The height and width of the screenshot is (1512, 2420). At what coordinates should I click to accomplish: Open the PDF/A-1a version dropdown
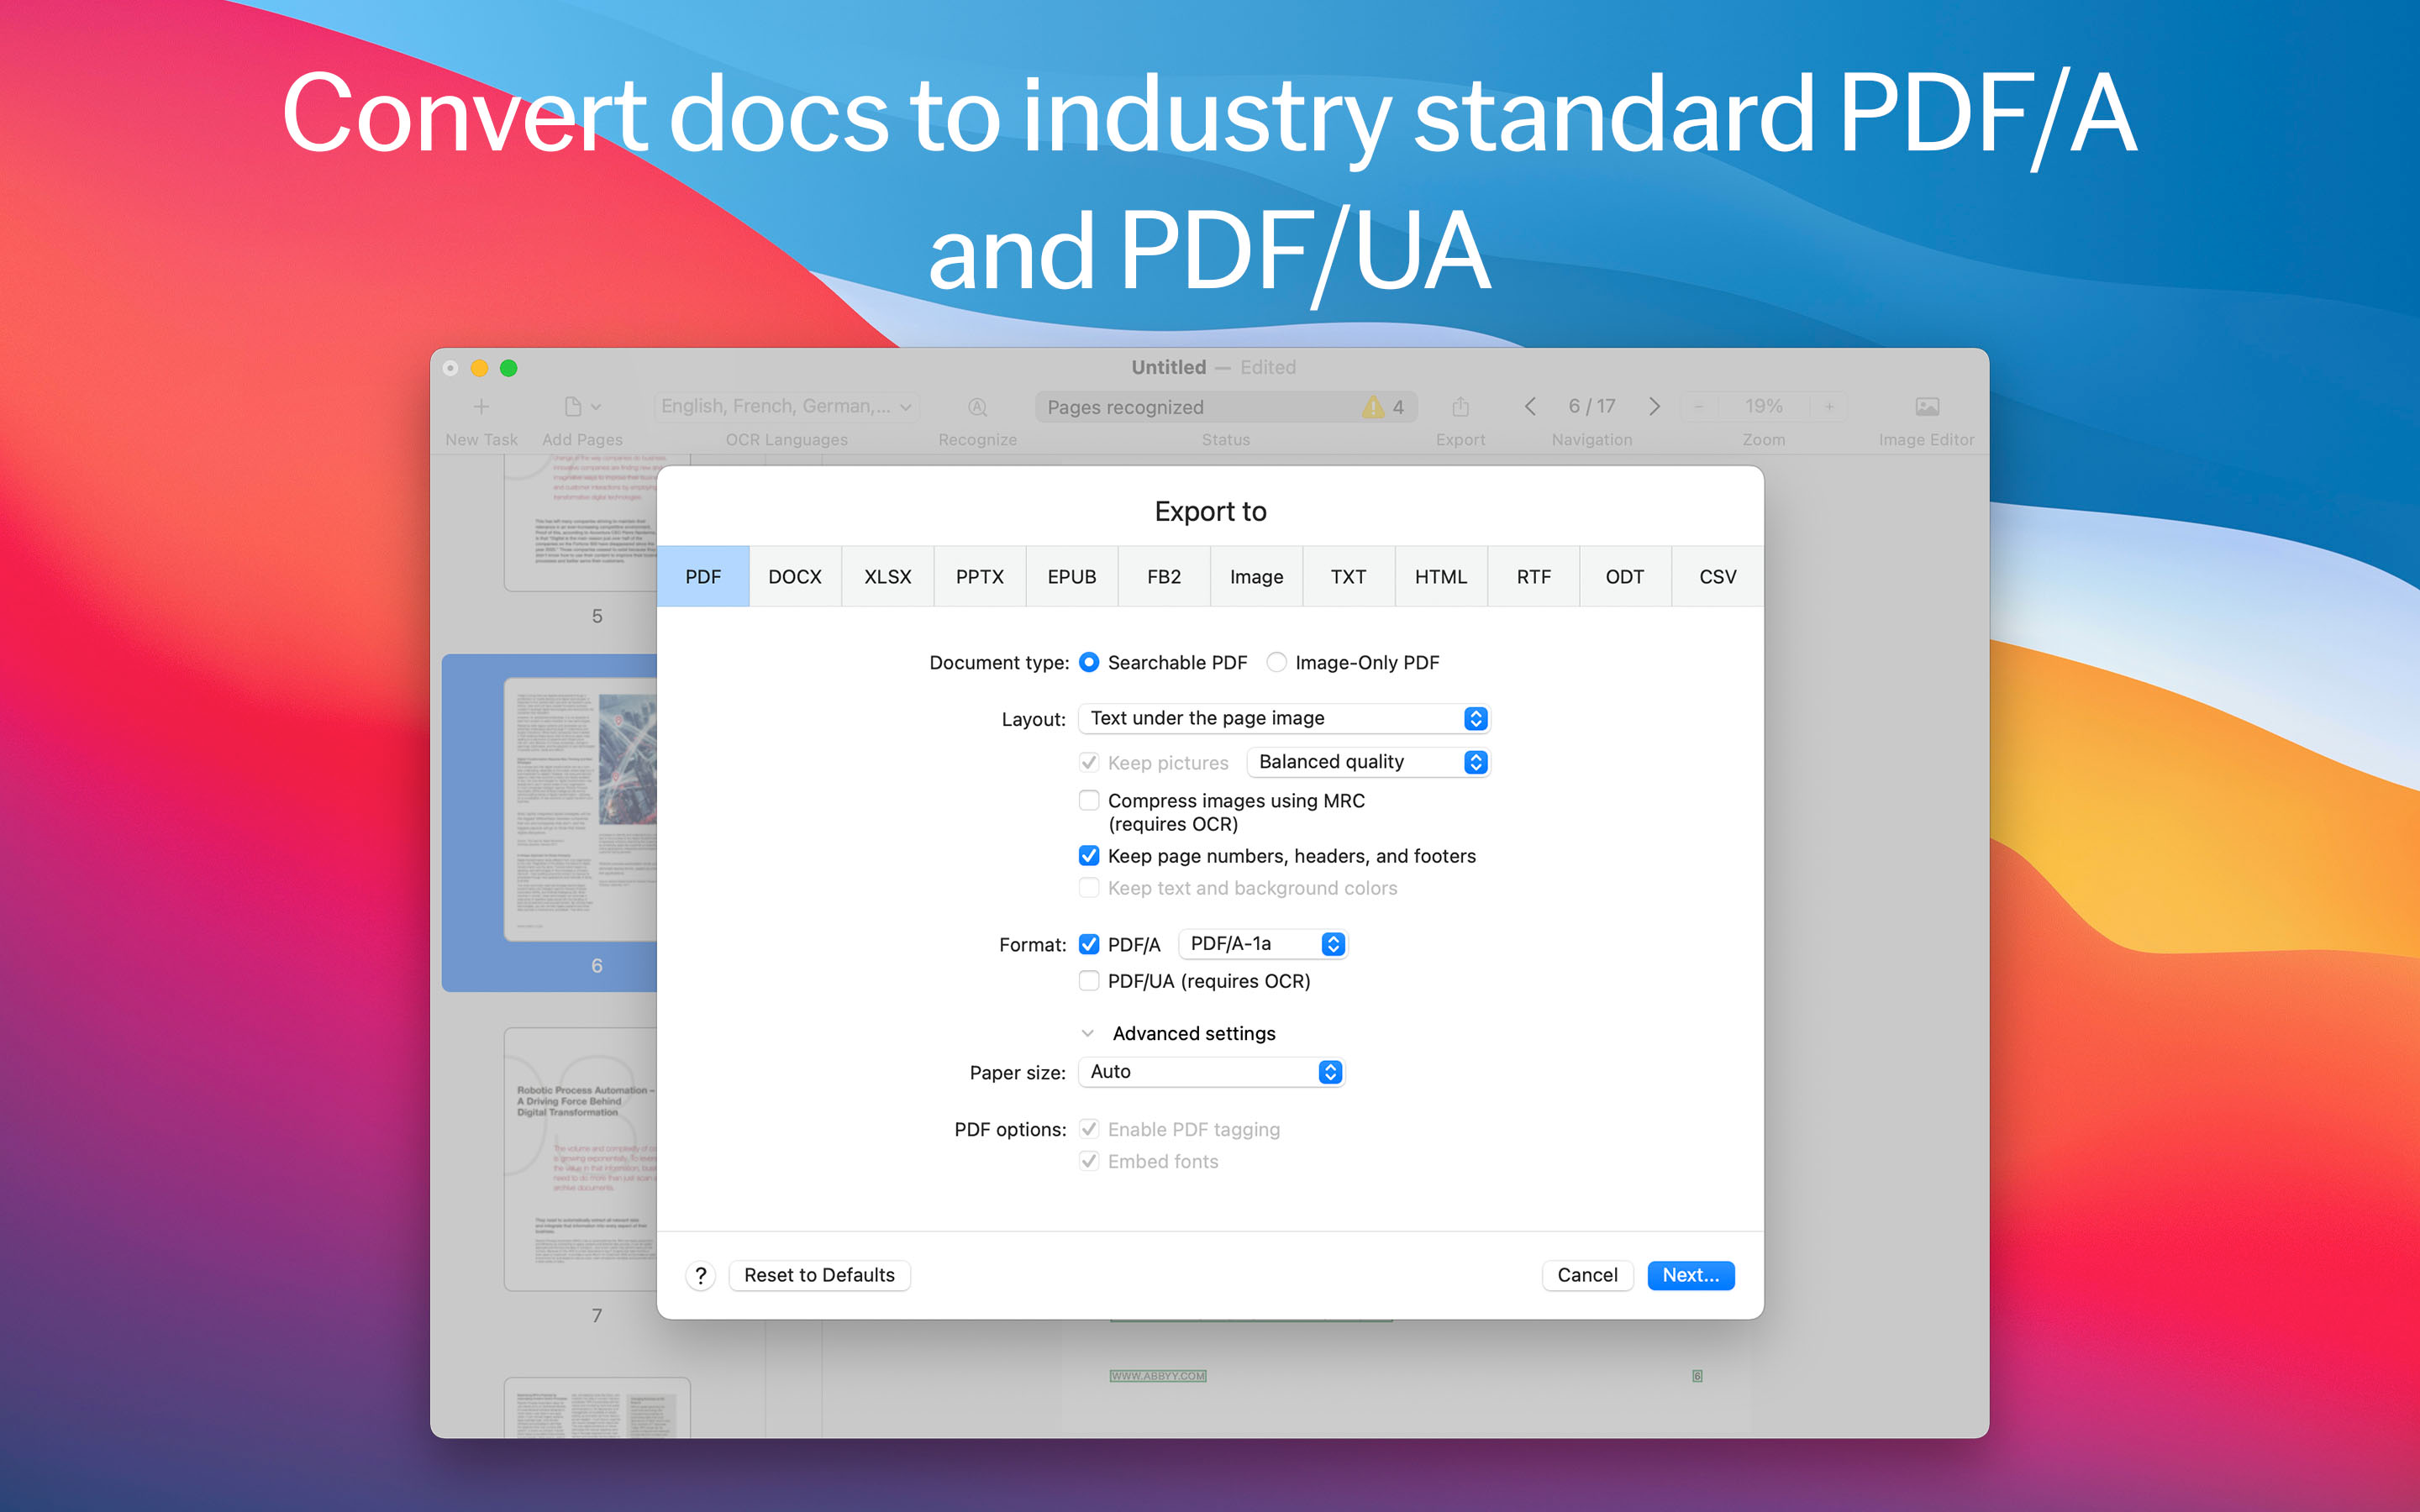pos(1264,944)
